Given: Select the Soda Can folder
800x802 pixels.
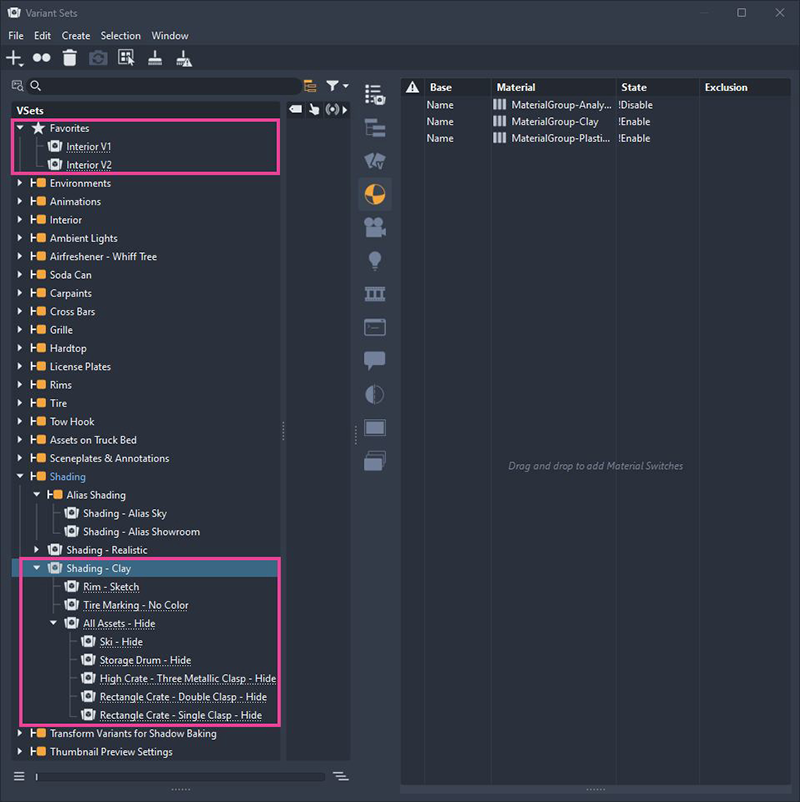Looking at the screenshot, I should (71, 275).
